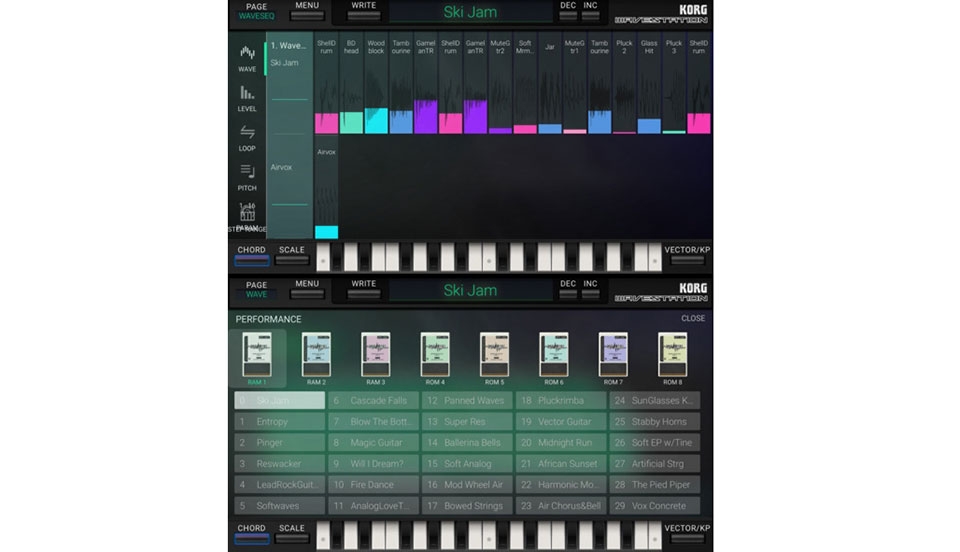Choose performance 29 Vox Concrete
The height and width of the screenshot is (552, 960).
coord(654,505)
